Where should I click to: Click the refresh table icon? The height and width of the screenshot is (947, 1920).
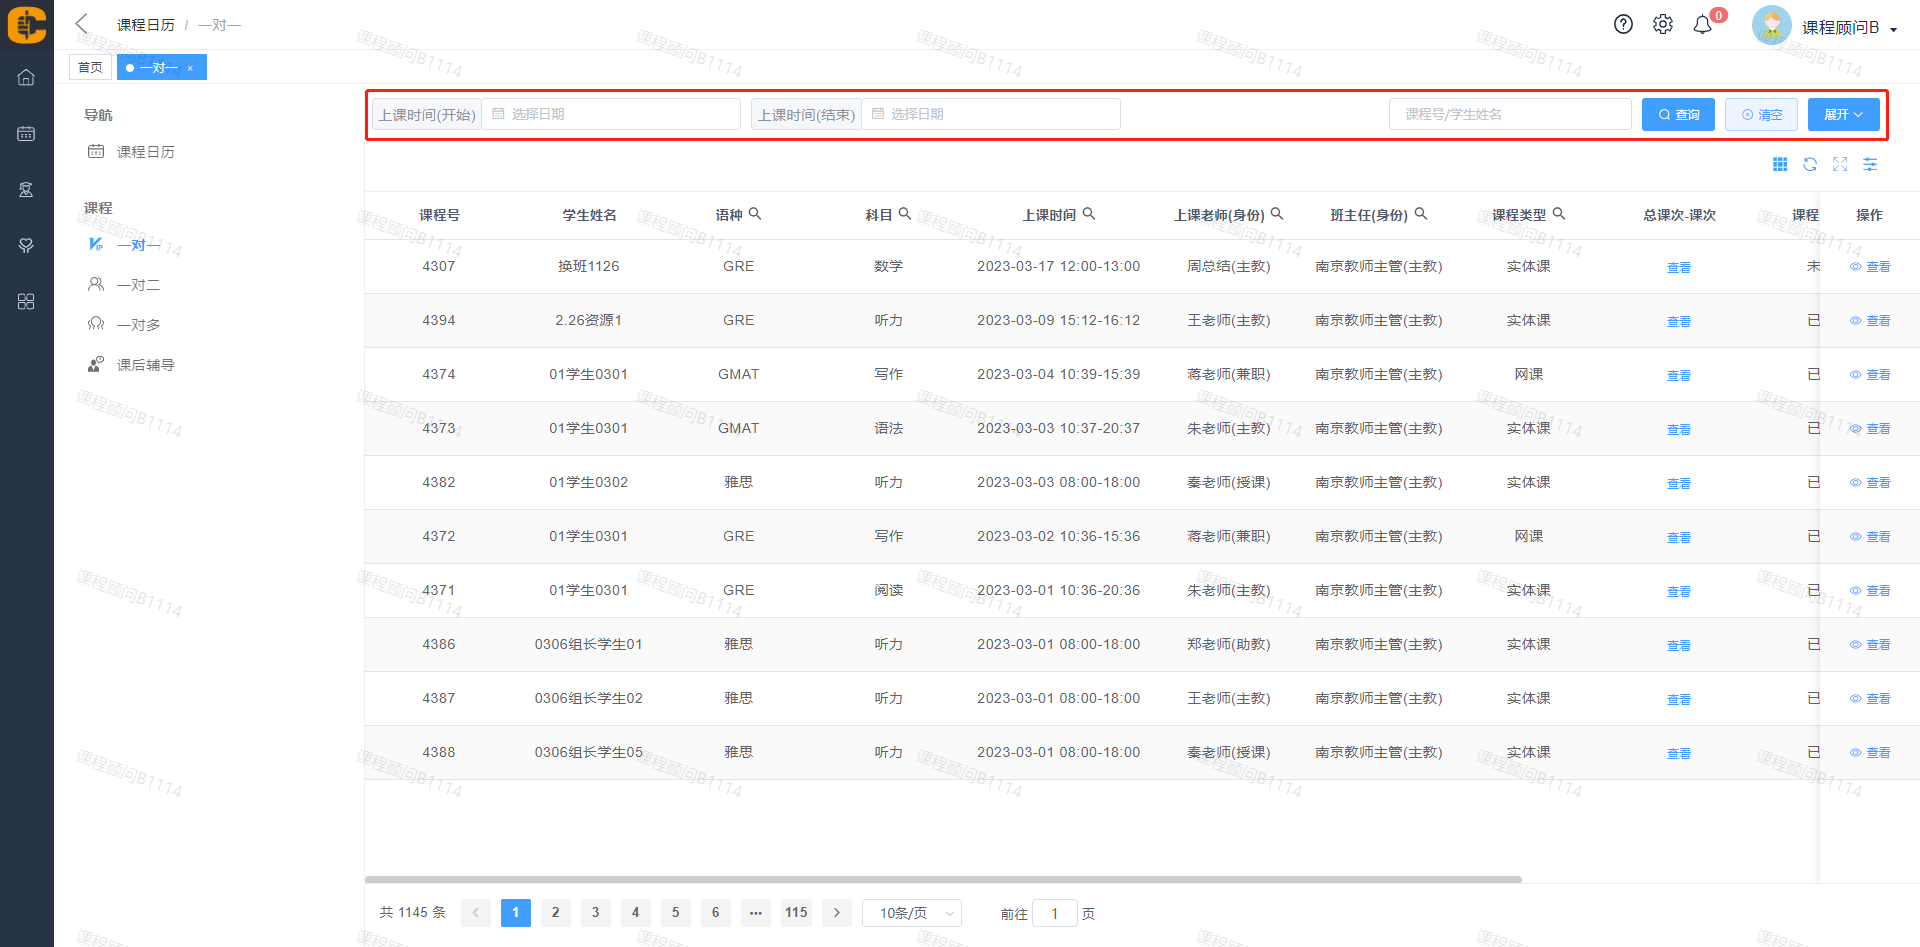[x=1810, y=164]
